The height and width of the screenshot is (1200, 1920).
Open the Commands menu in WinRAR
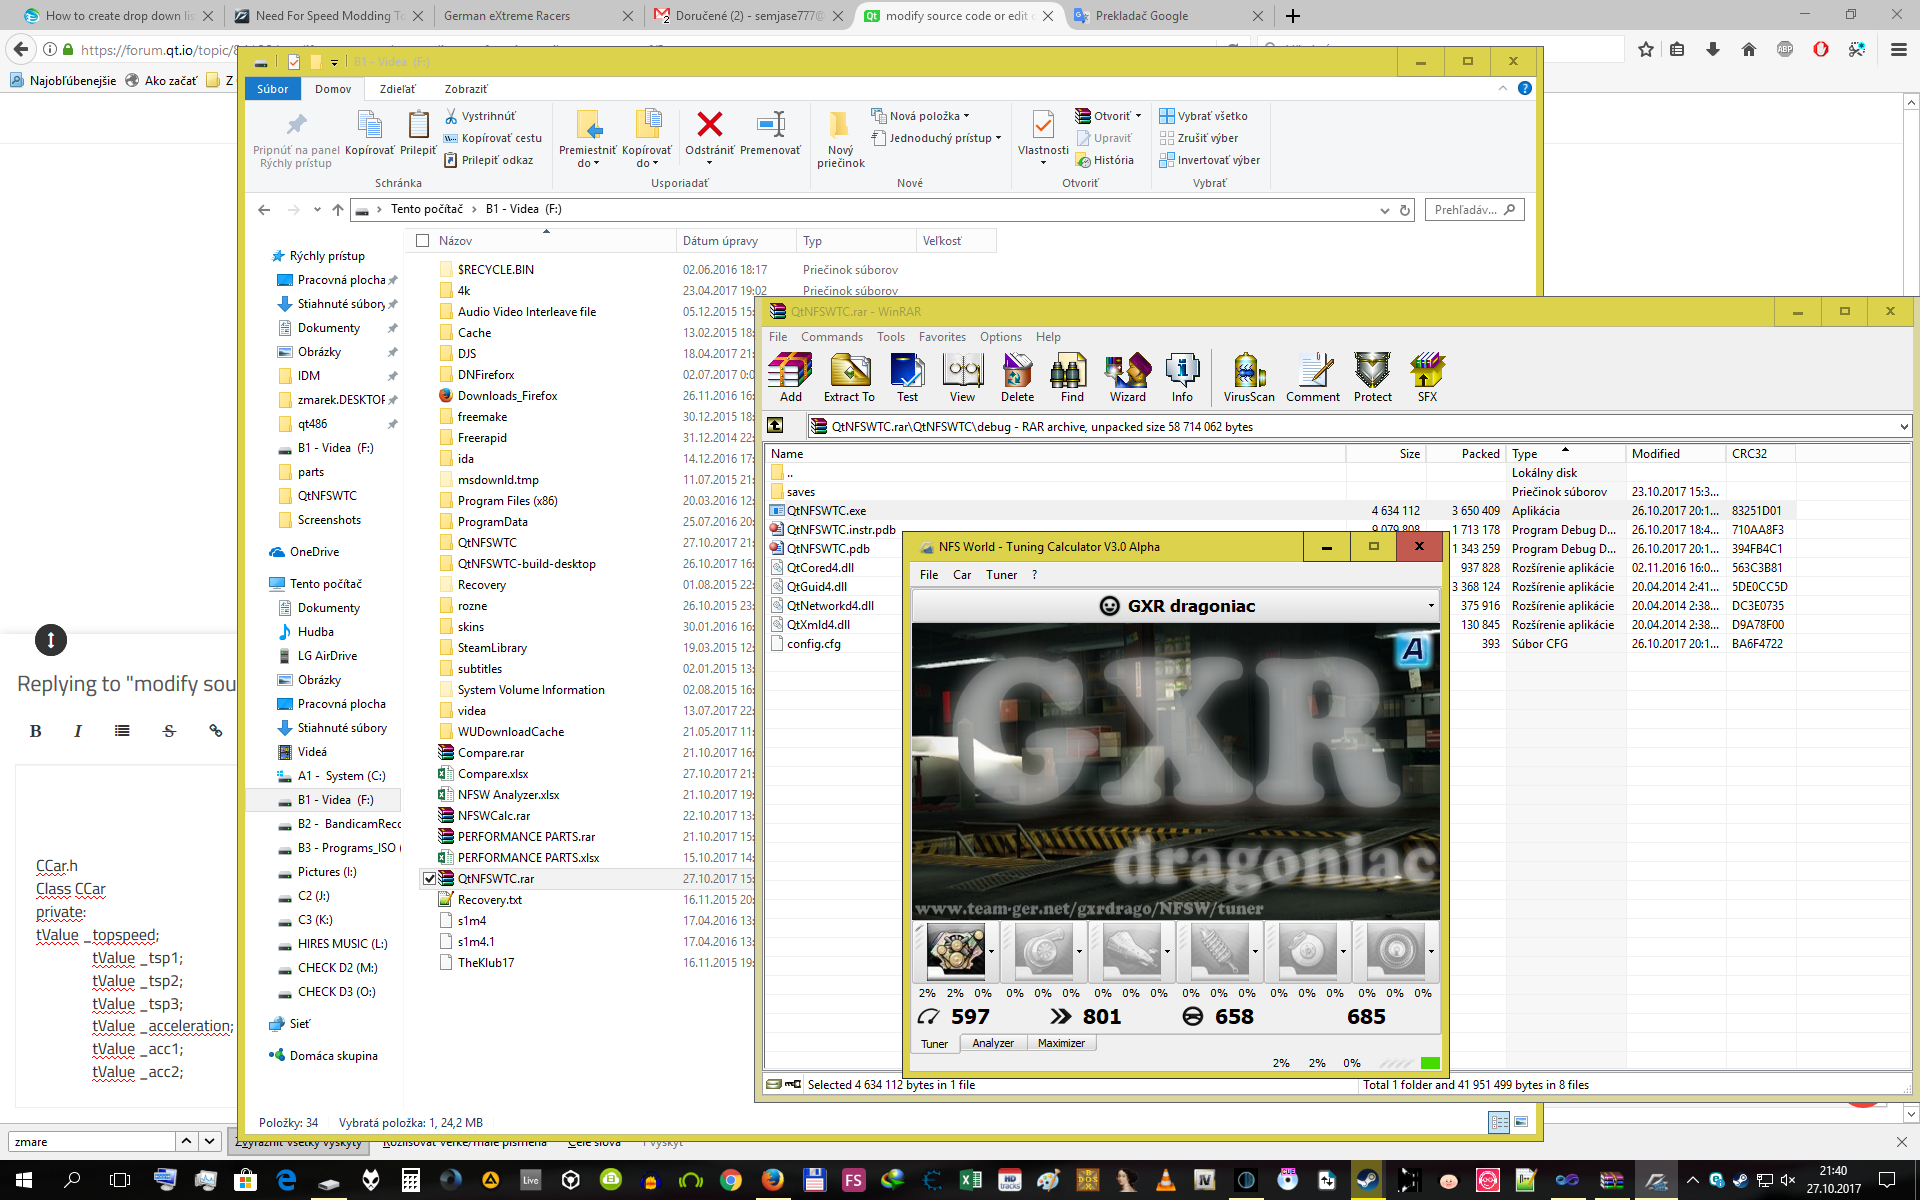831,337
